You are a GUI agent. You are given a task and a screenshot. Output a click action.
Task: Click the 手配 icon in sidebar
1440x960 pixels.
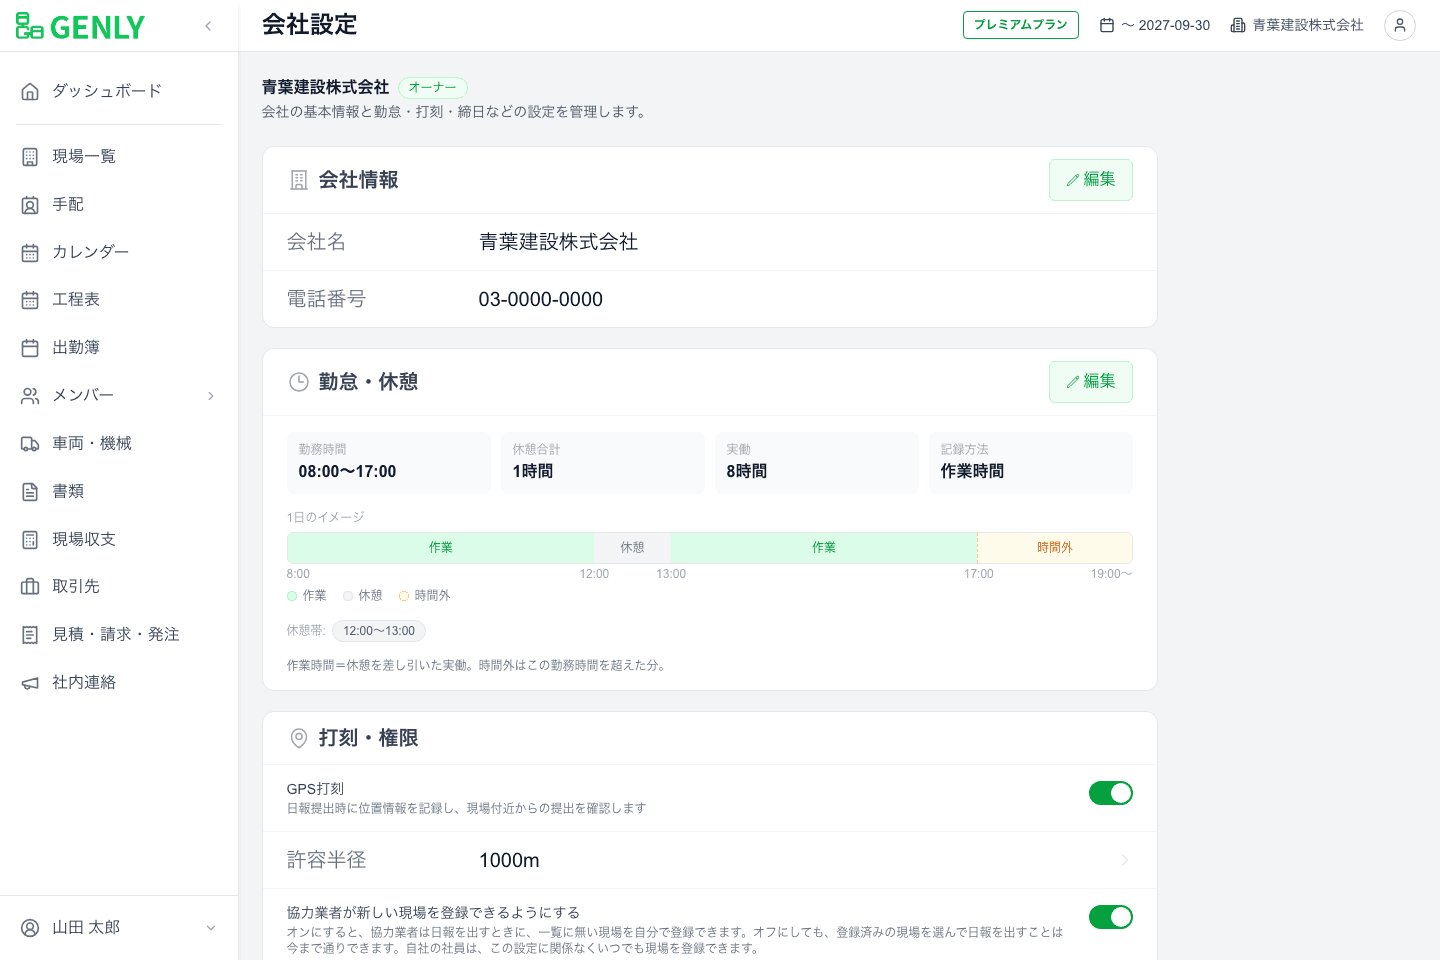(x=30, y=205)
